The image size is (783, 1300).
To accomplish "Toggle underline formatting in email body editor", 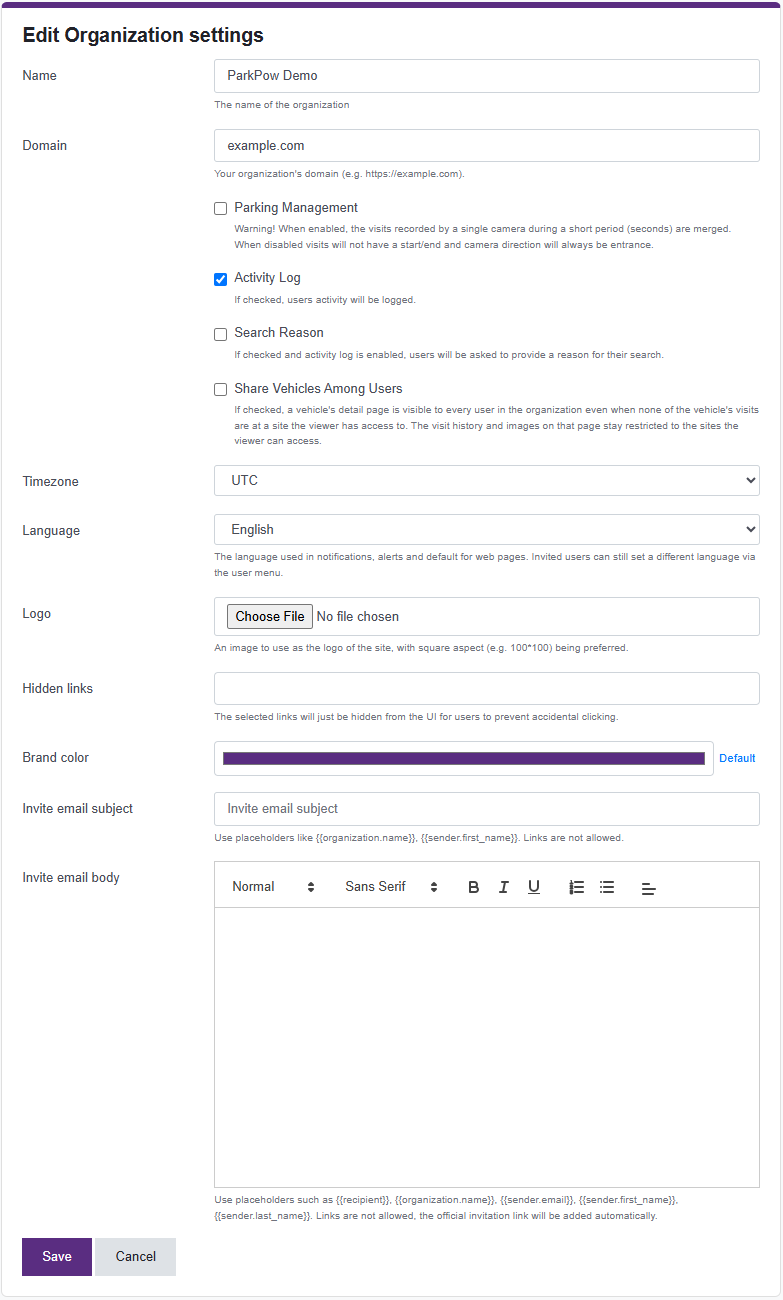I will (x=534, y=887).
